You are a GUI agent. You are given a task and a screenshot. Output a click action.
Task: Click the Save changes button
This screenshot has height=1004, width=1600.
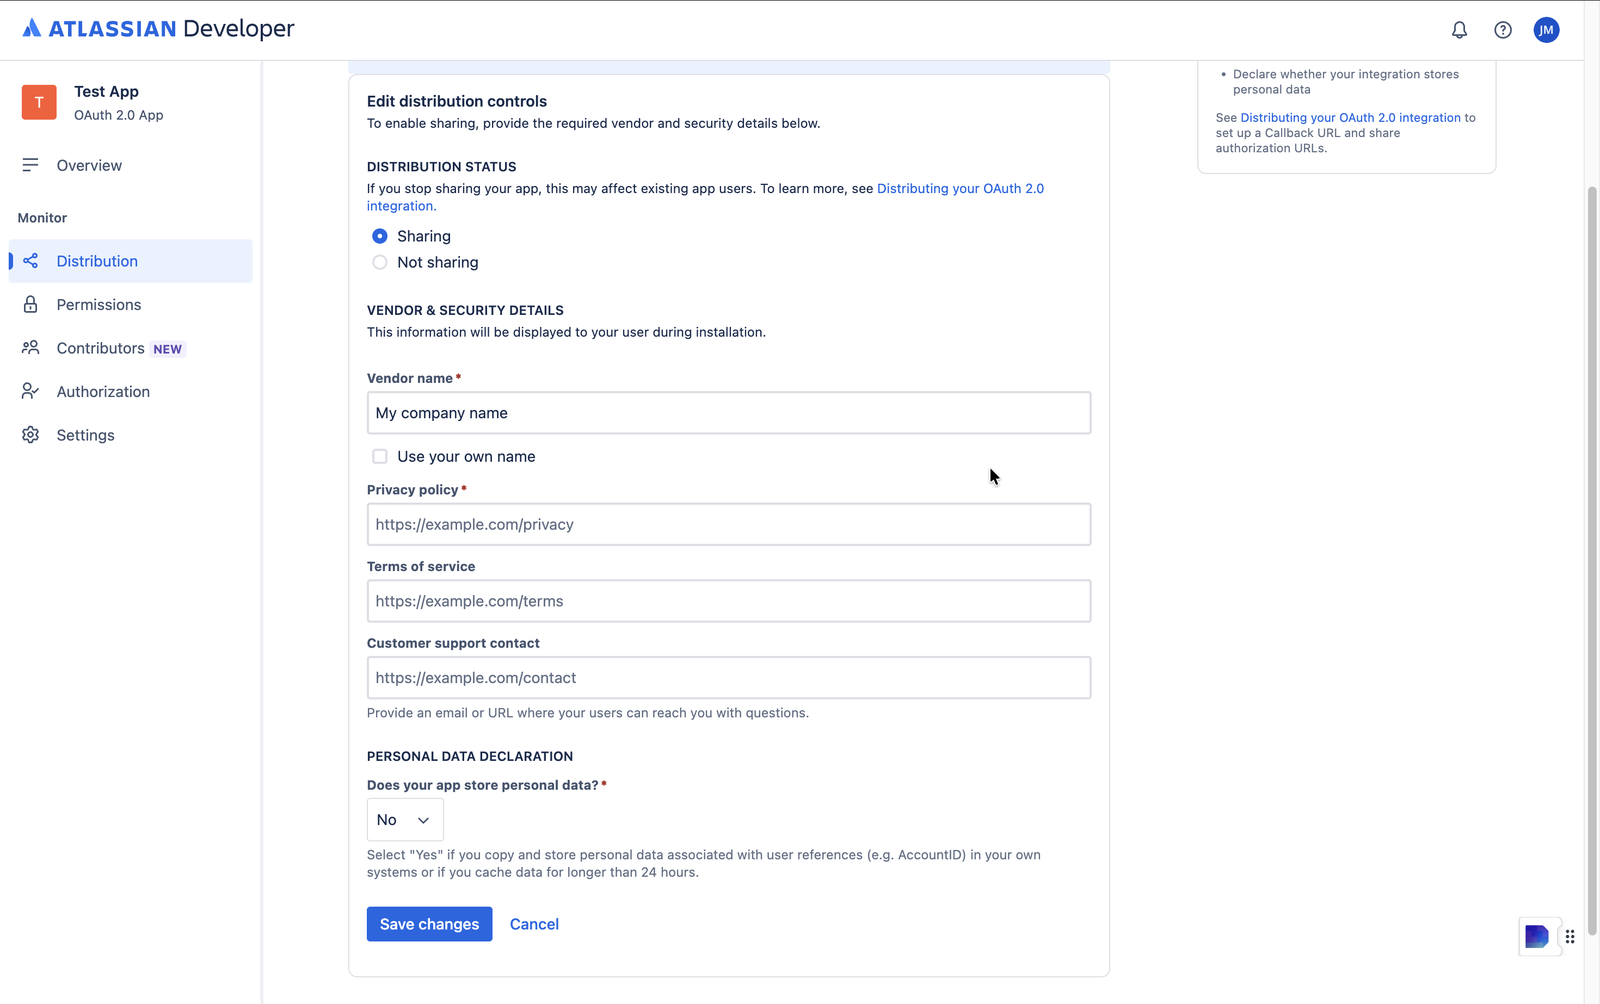(x=429, y=924)
